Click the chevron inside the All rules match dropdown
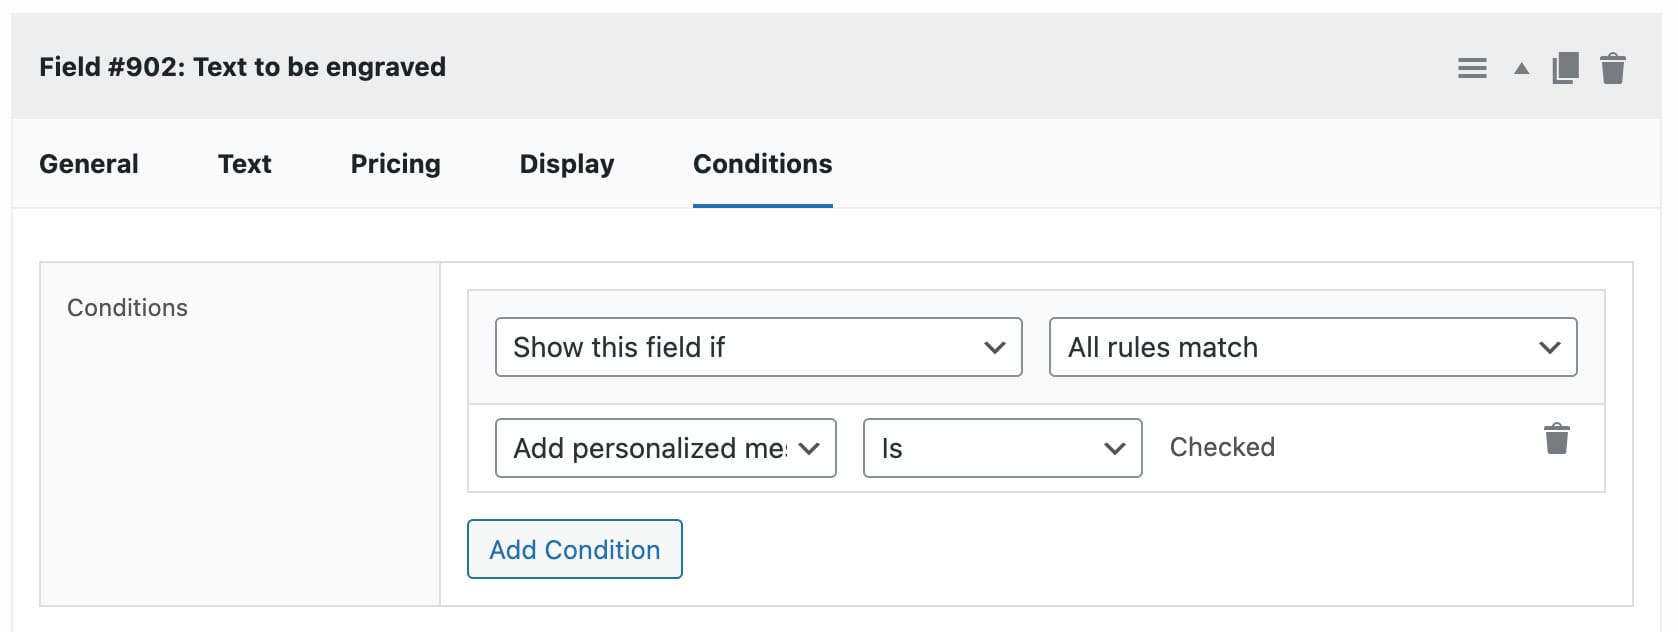Viewport: 1678px width, 632px height. click(x=1551, y=347)
